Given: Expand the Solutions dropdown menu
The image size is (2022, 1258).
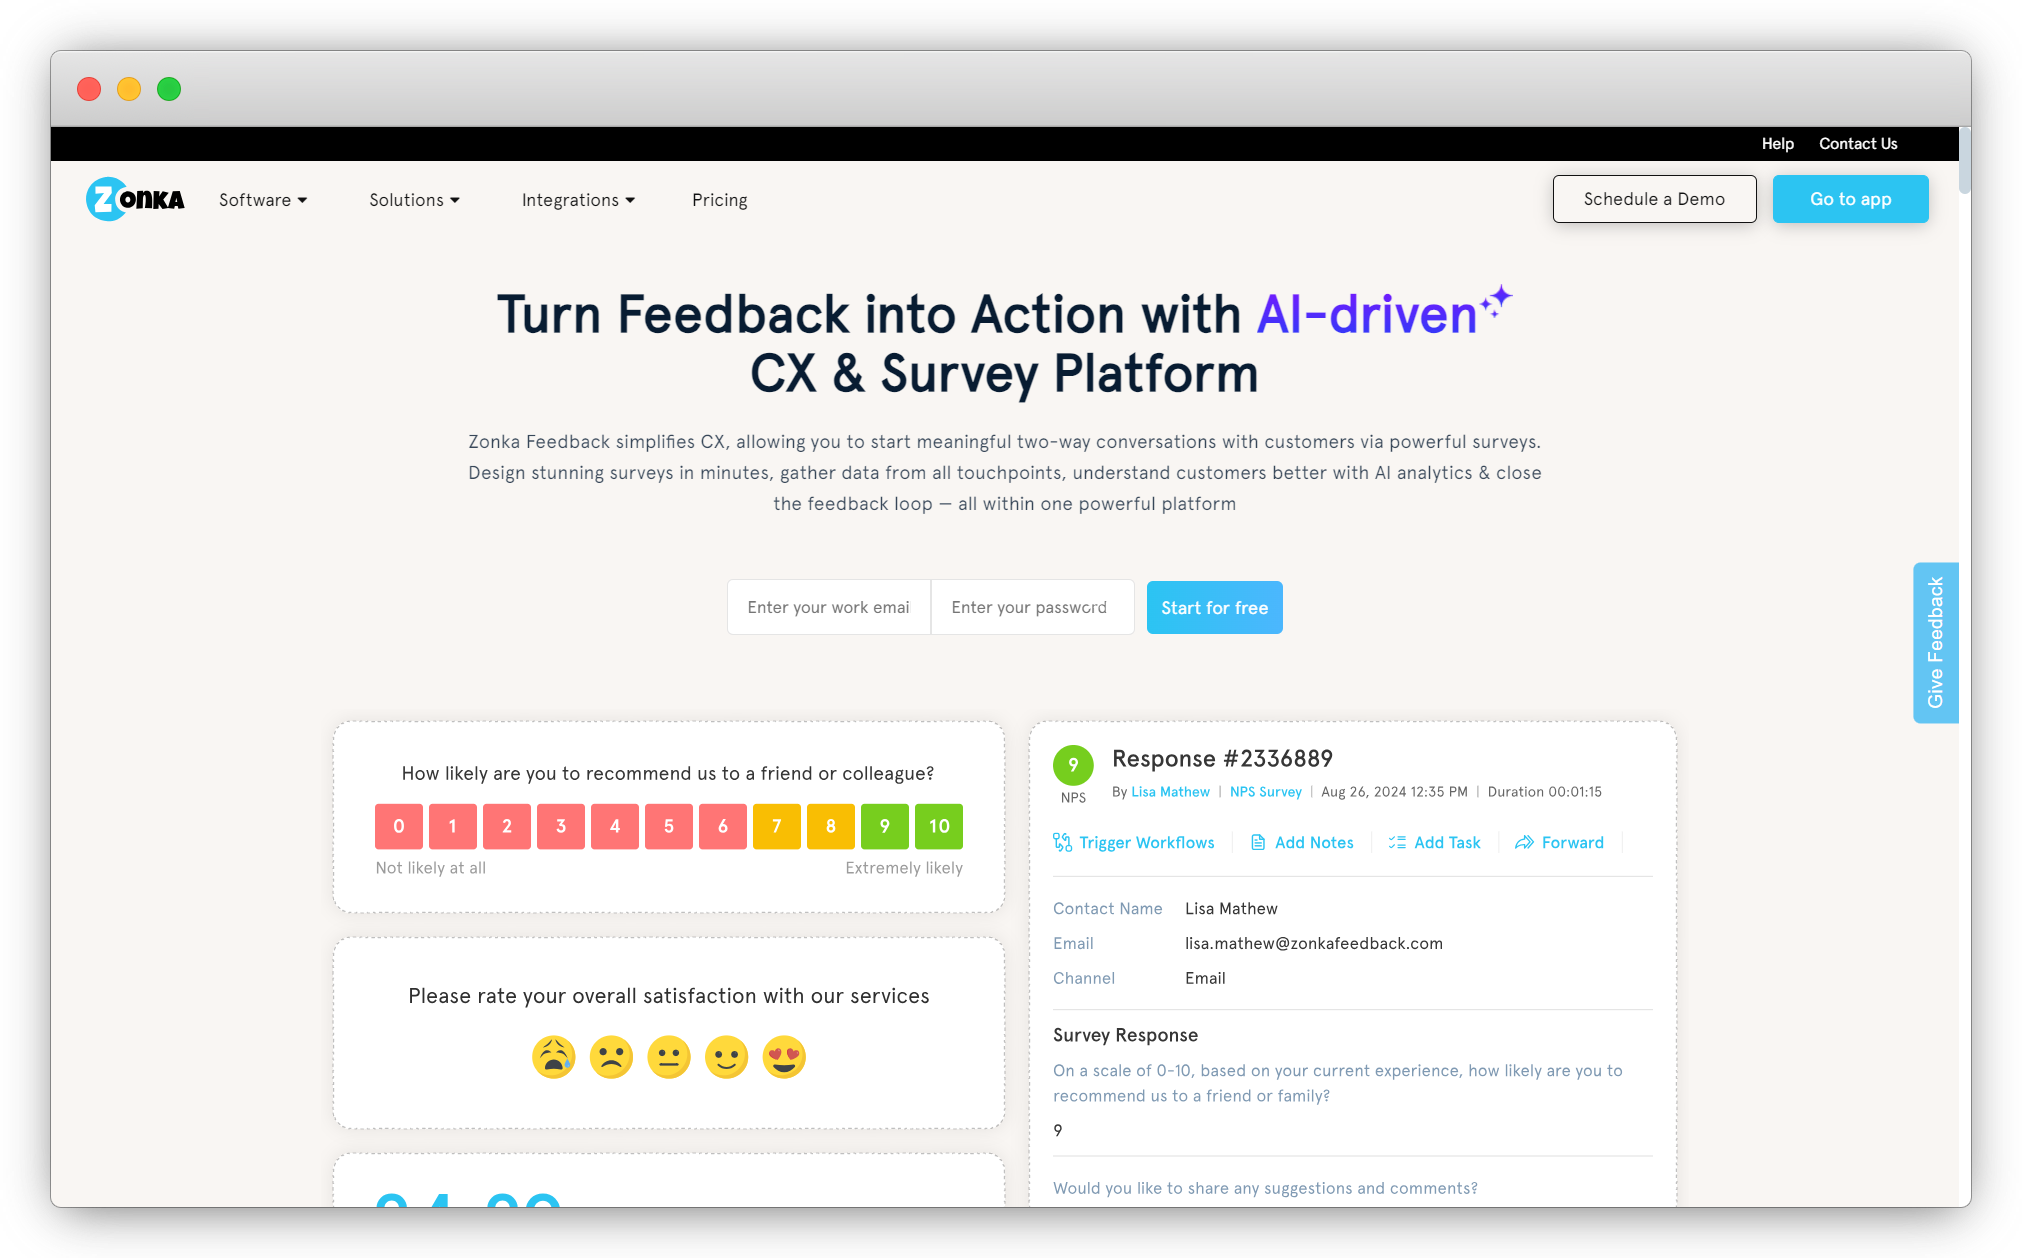Looking at the screenshot, I should point(412,200).
